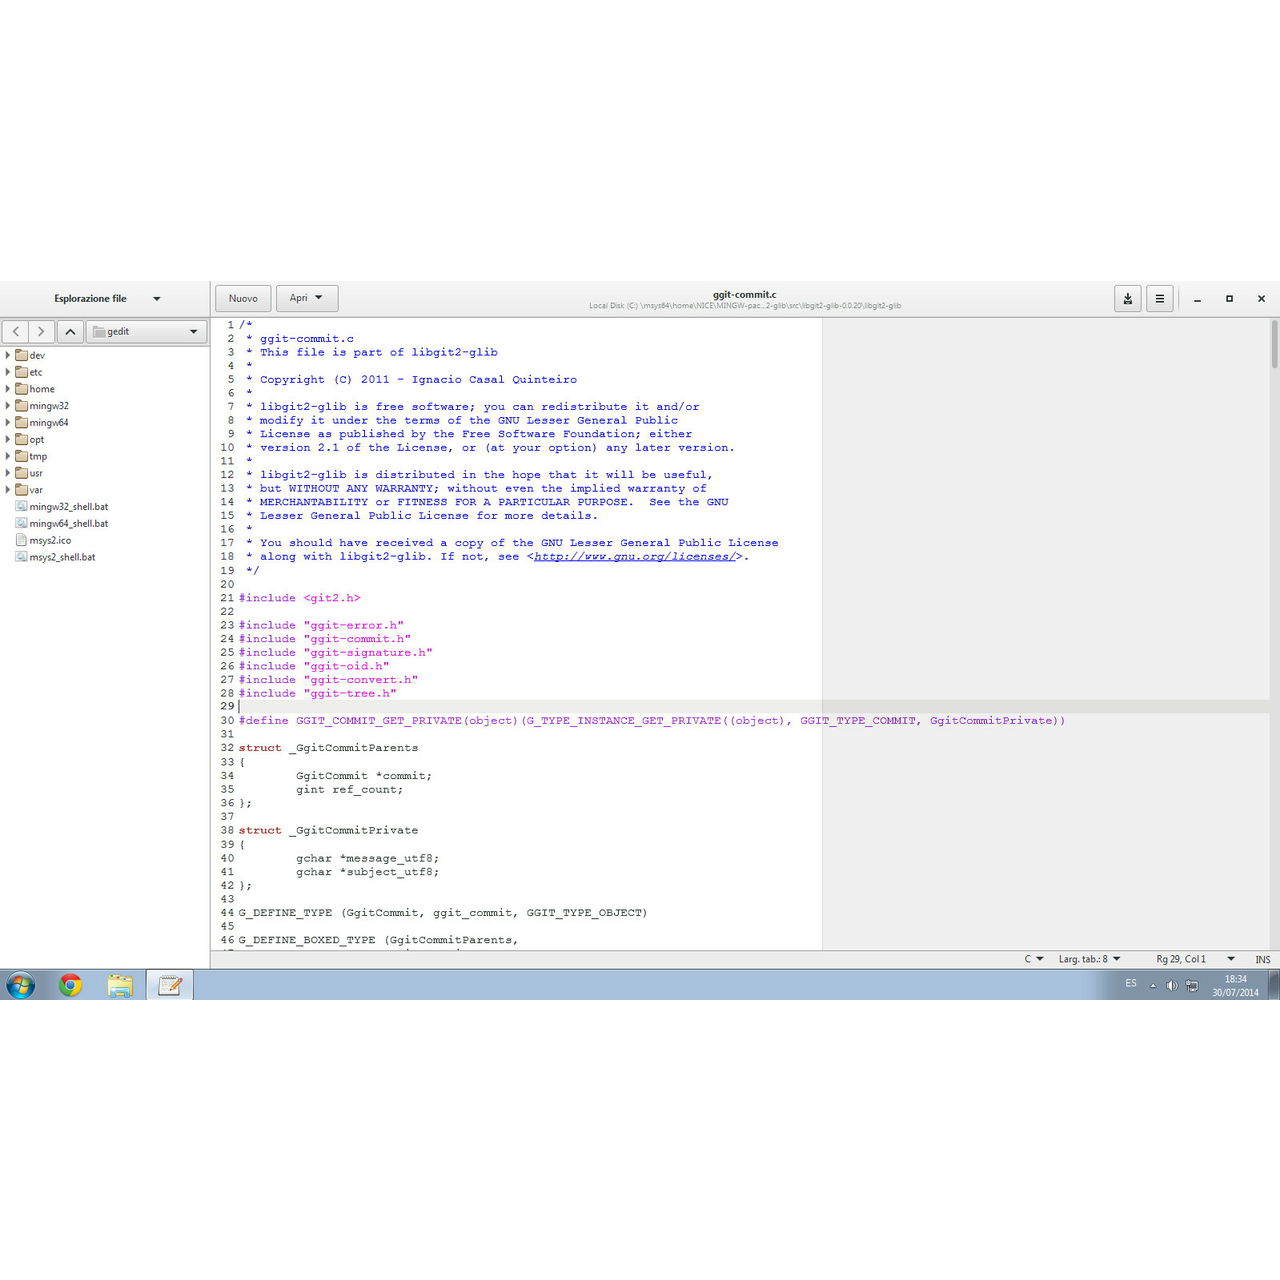1280x1280 pixels.
Task: Expand the home folder in tree
Action: 8,389
